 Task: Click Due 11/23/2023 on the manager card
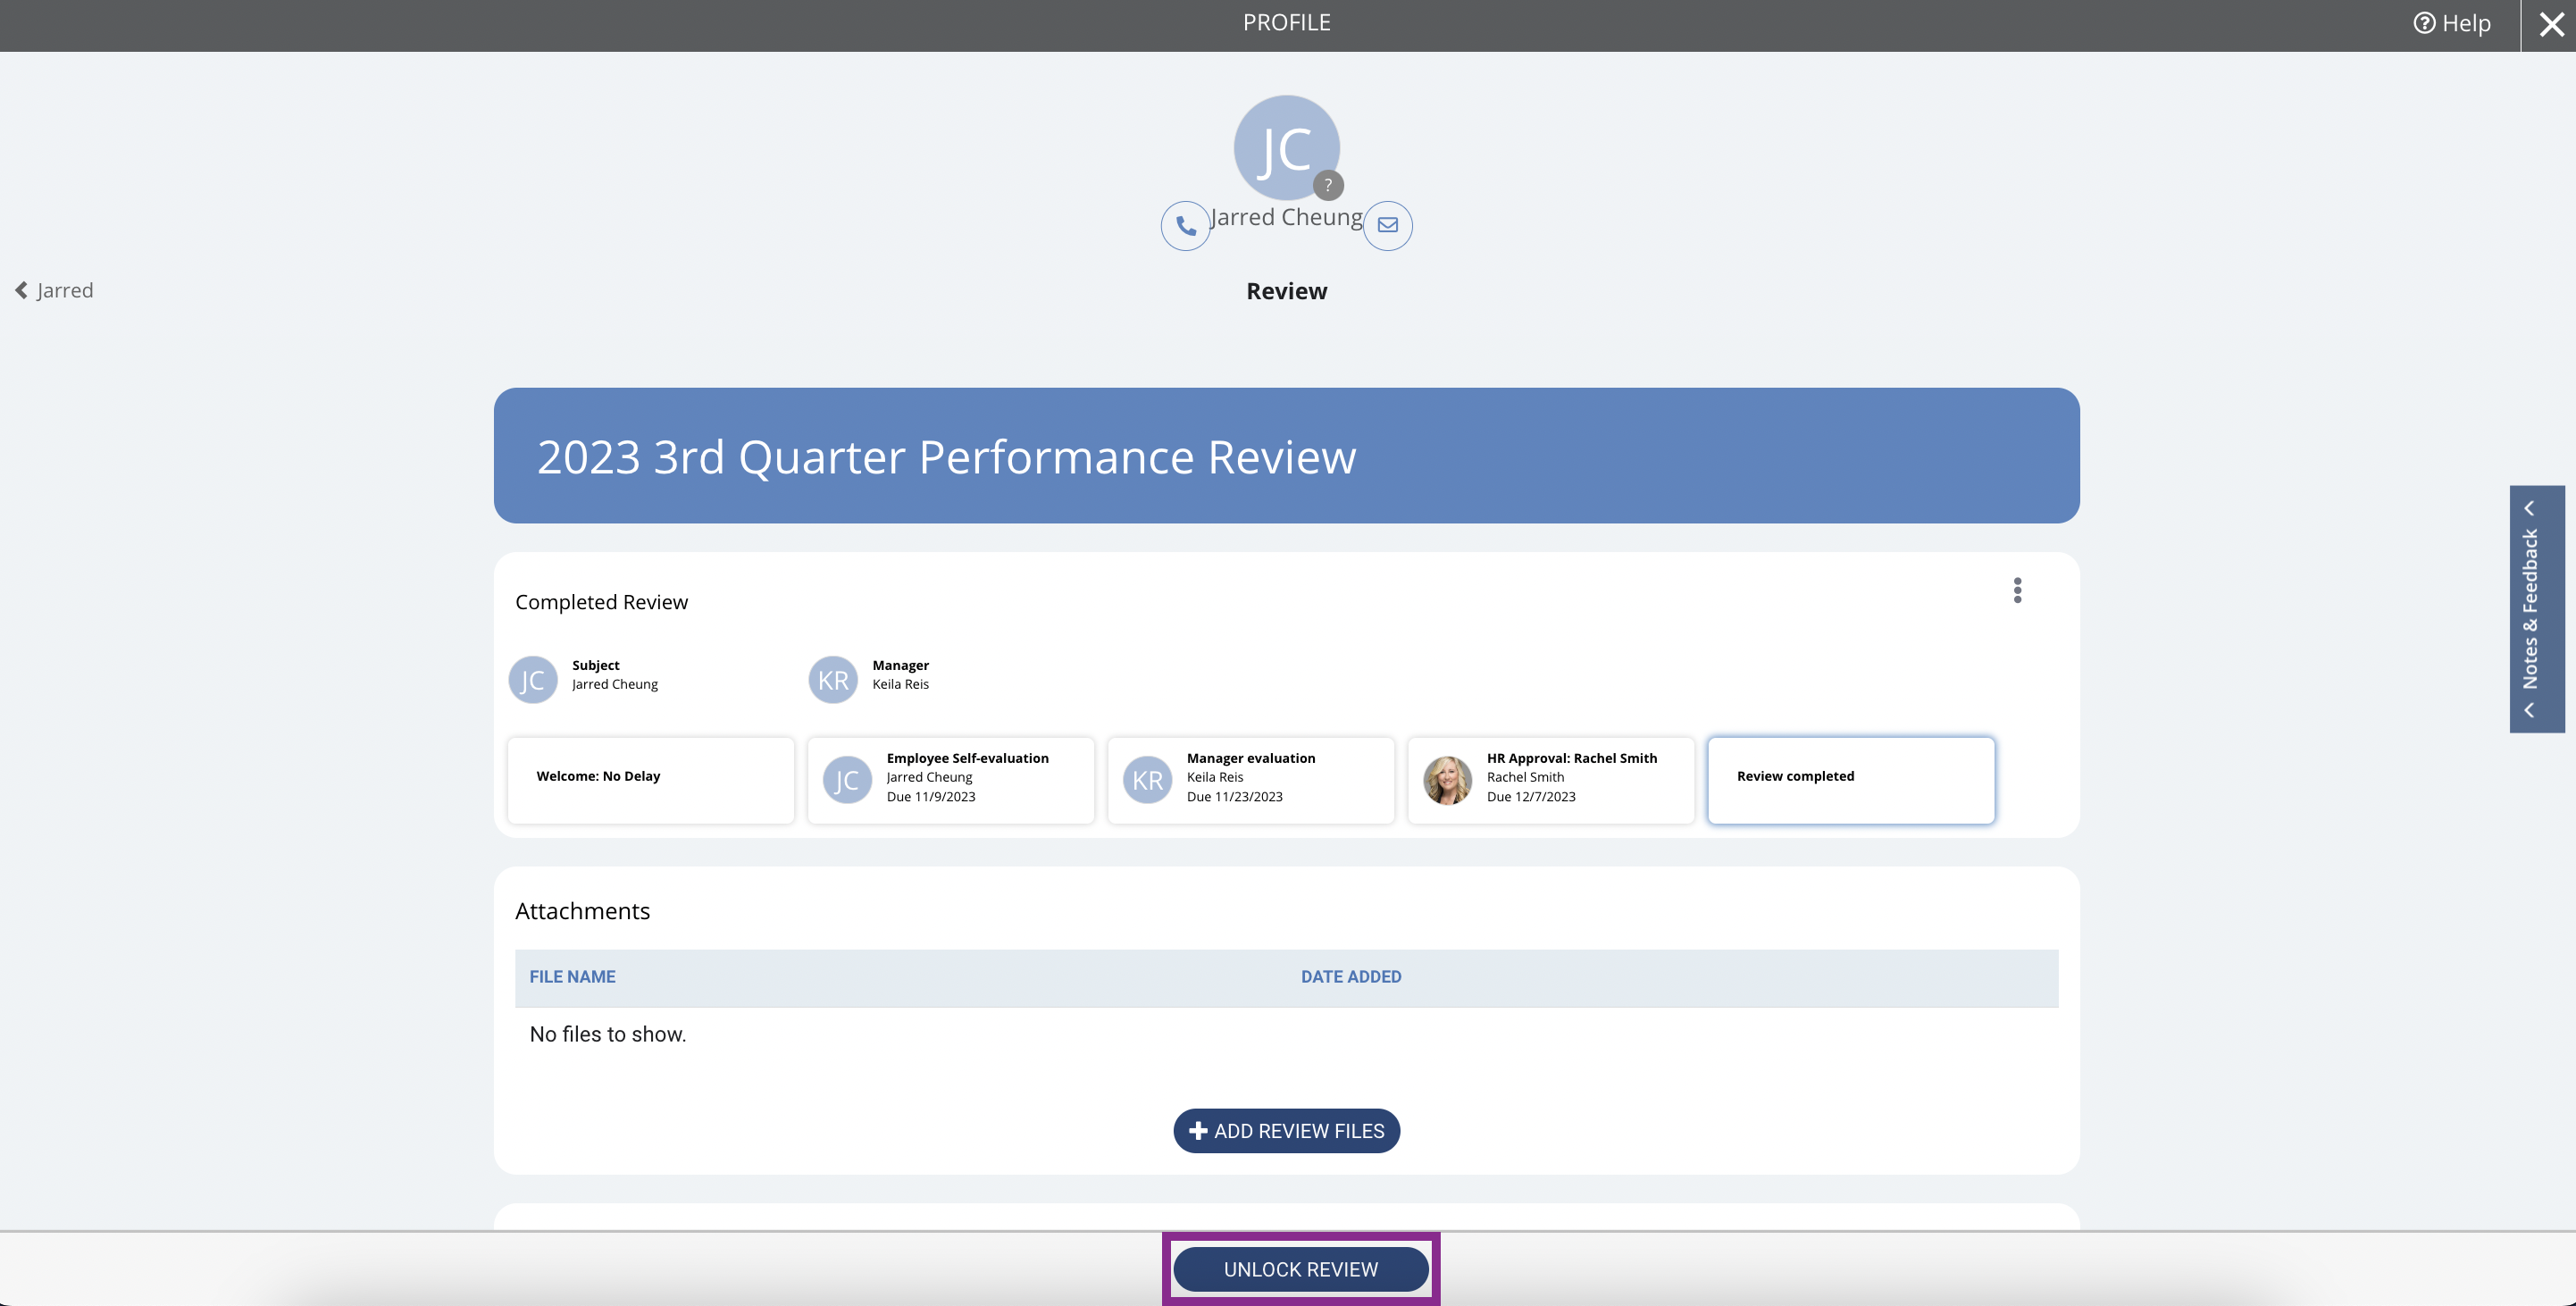[1234, 797]
